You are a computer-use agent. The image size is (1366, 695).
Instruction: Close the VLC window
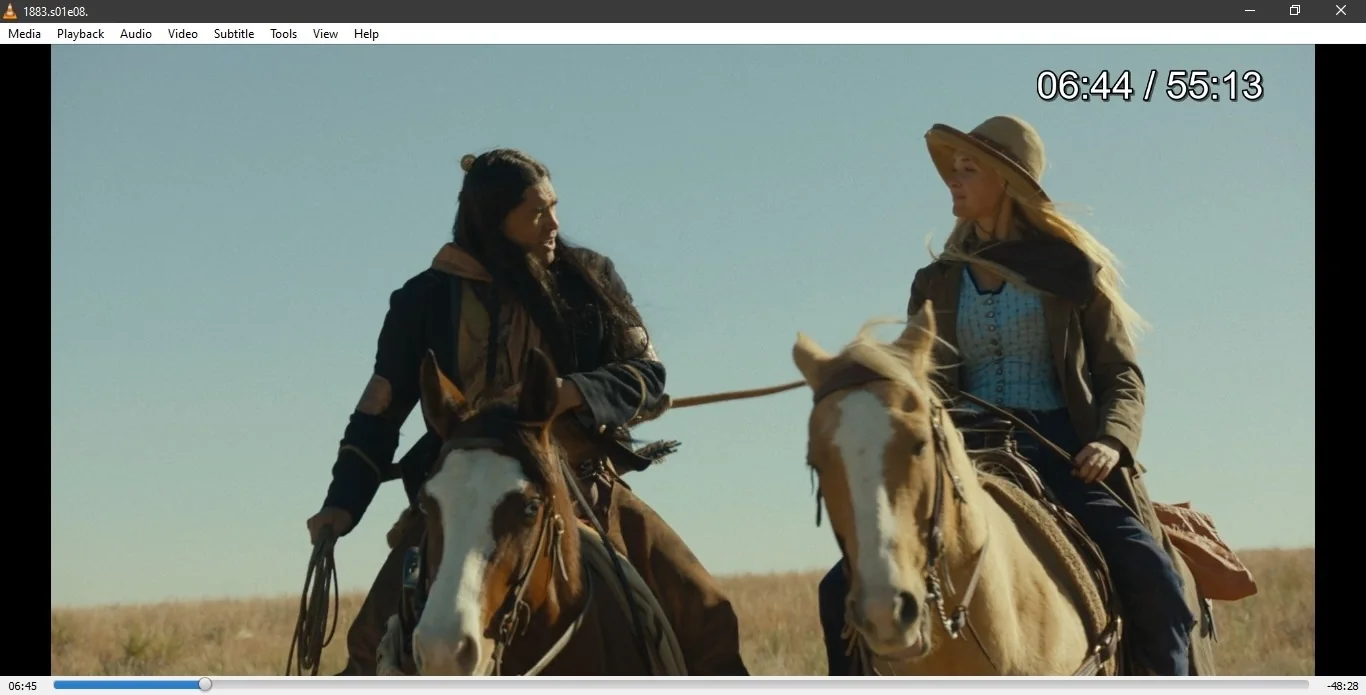pos(1341,11)
